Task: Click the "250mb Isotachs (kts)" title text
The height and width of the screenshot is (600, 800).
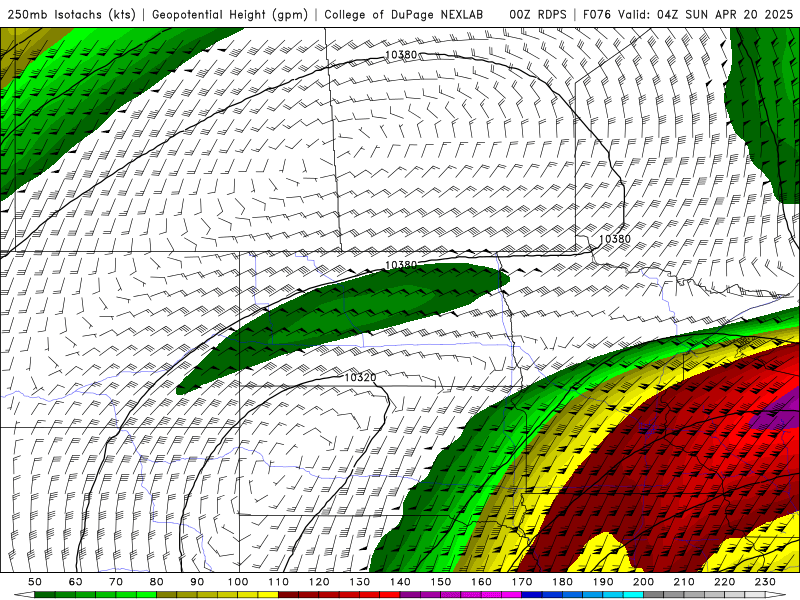Action: tap(71, 14)
